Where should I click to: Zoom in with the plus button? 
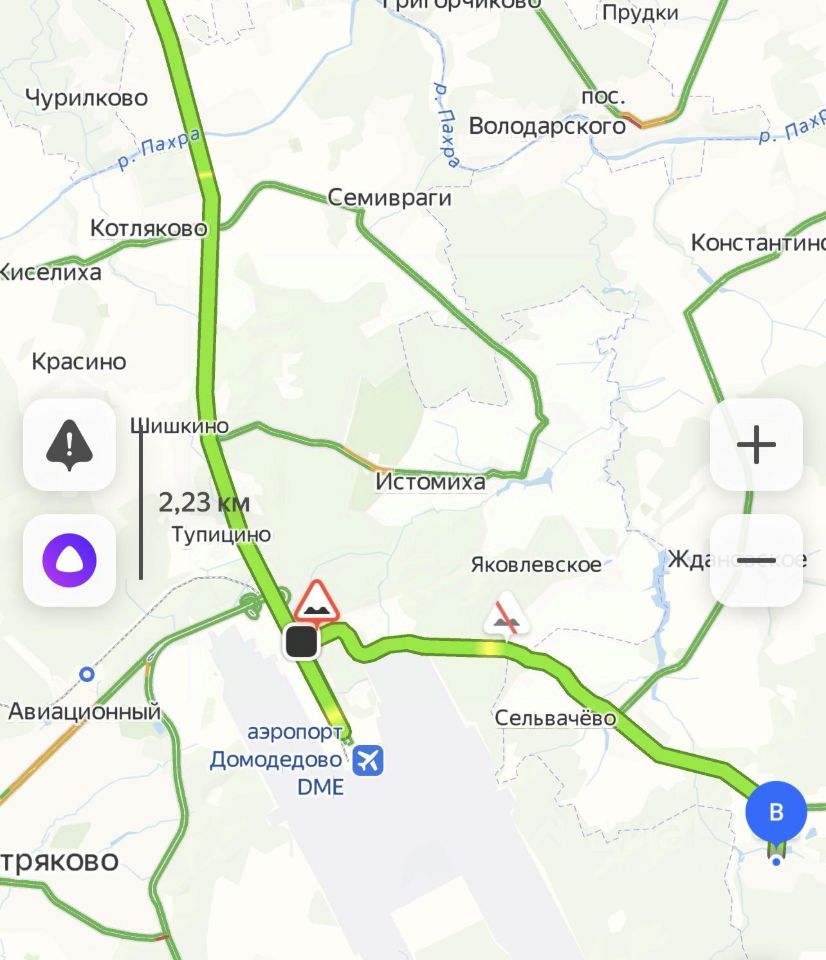point(756,444)
